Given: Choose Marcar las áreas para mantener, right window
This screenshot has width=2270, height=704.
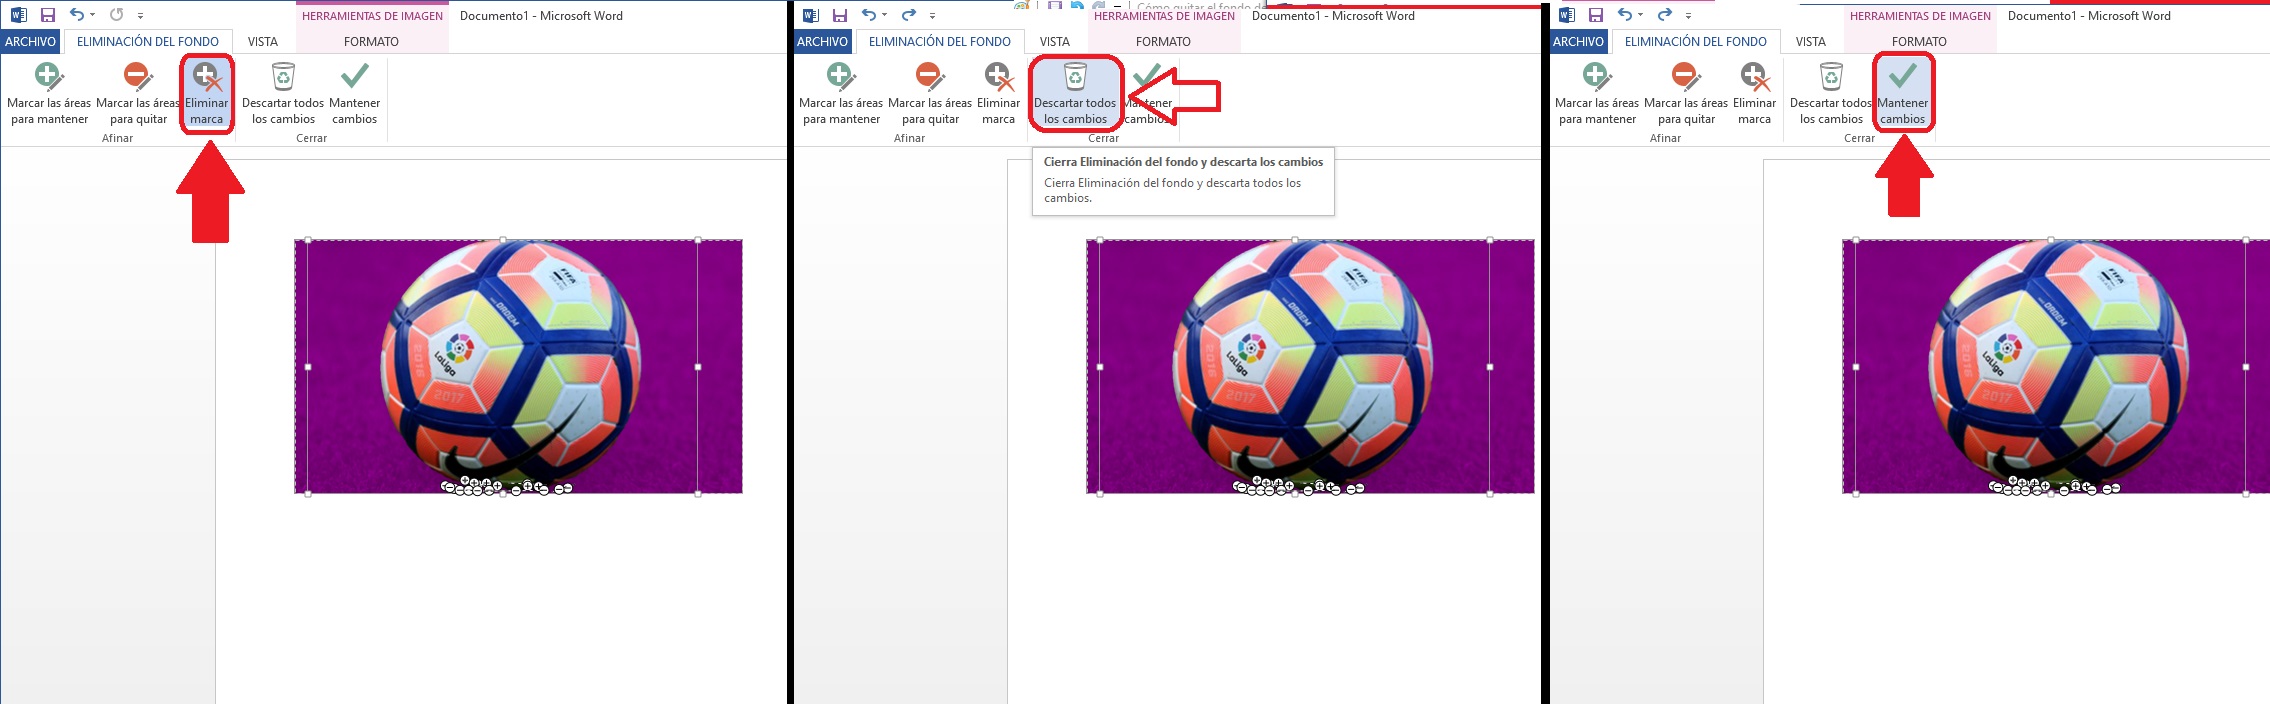Looking at the screenshot, I should point(1597,94).
